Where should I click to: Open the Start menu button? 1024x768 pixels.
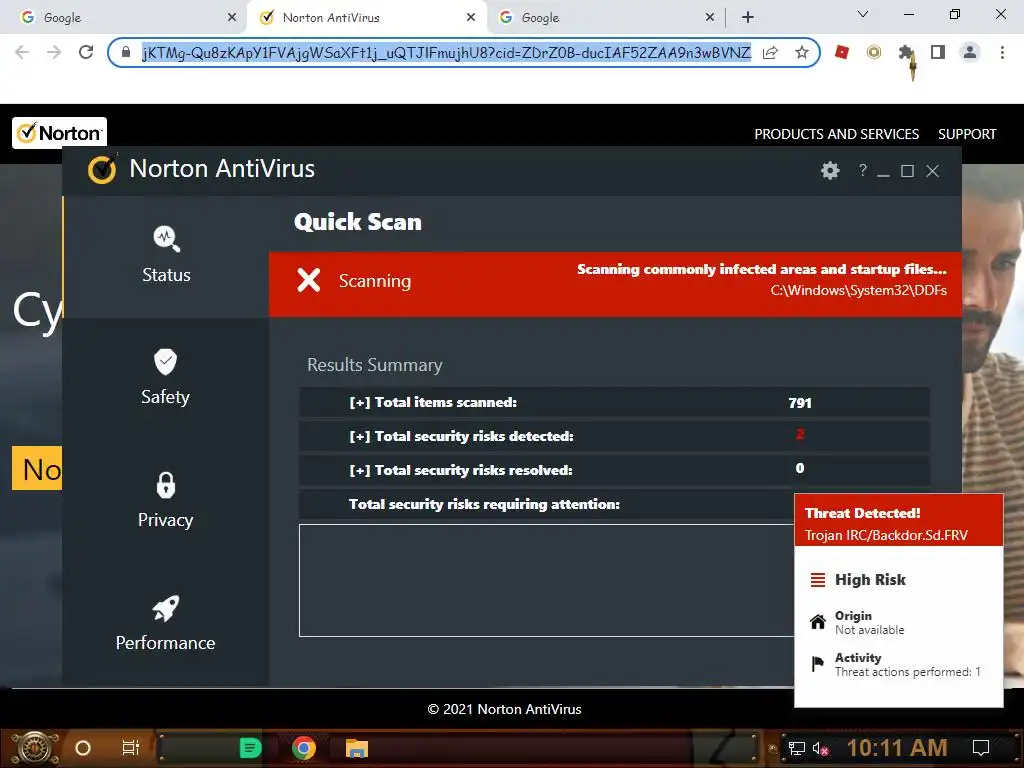pos(35,748)
